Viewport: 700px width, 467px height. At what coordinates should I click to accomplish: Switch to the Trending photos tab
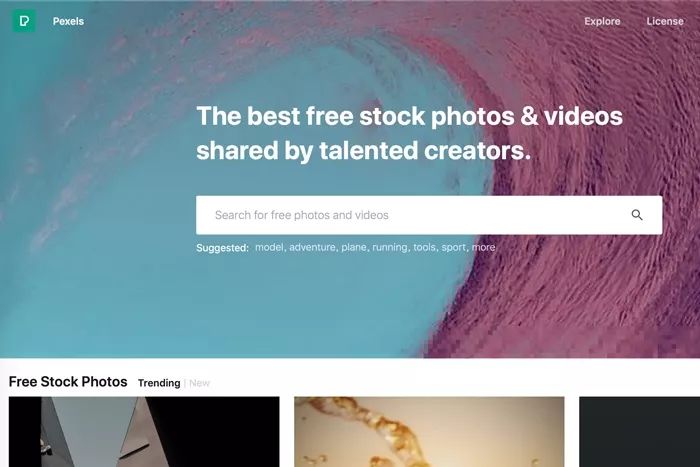pos(159,383)
